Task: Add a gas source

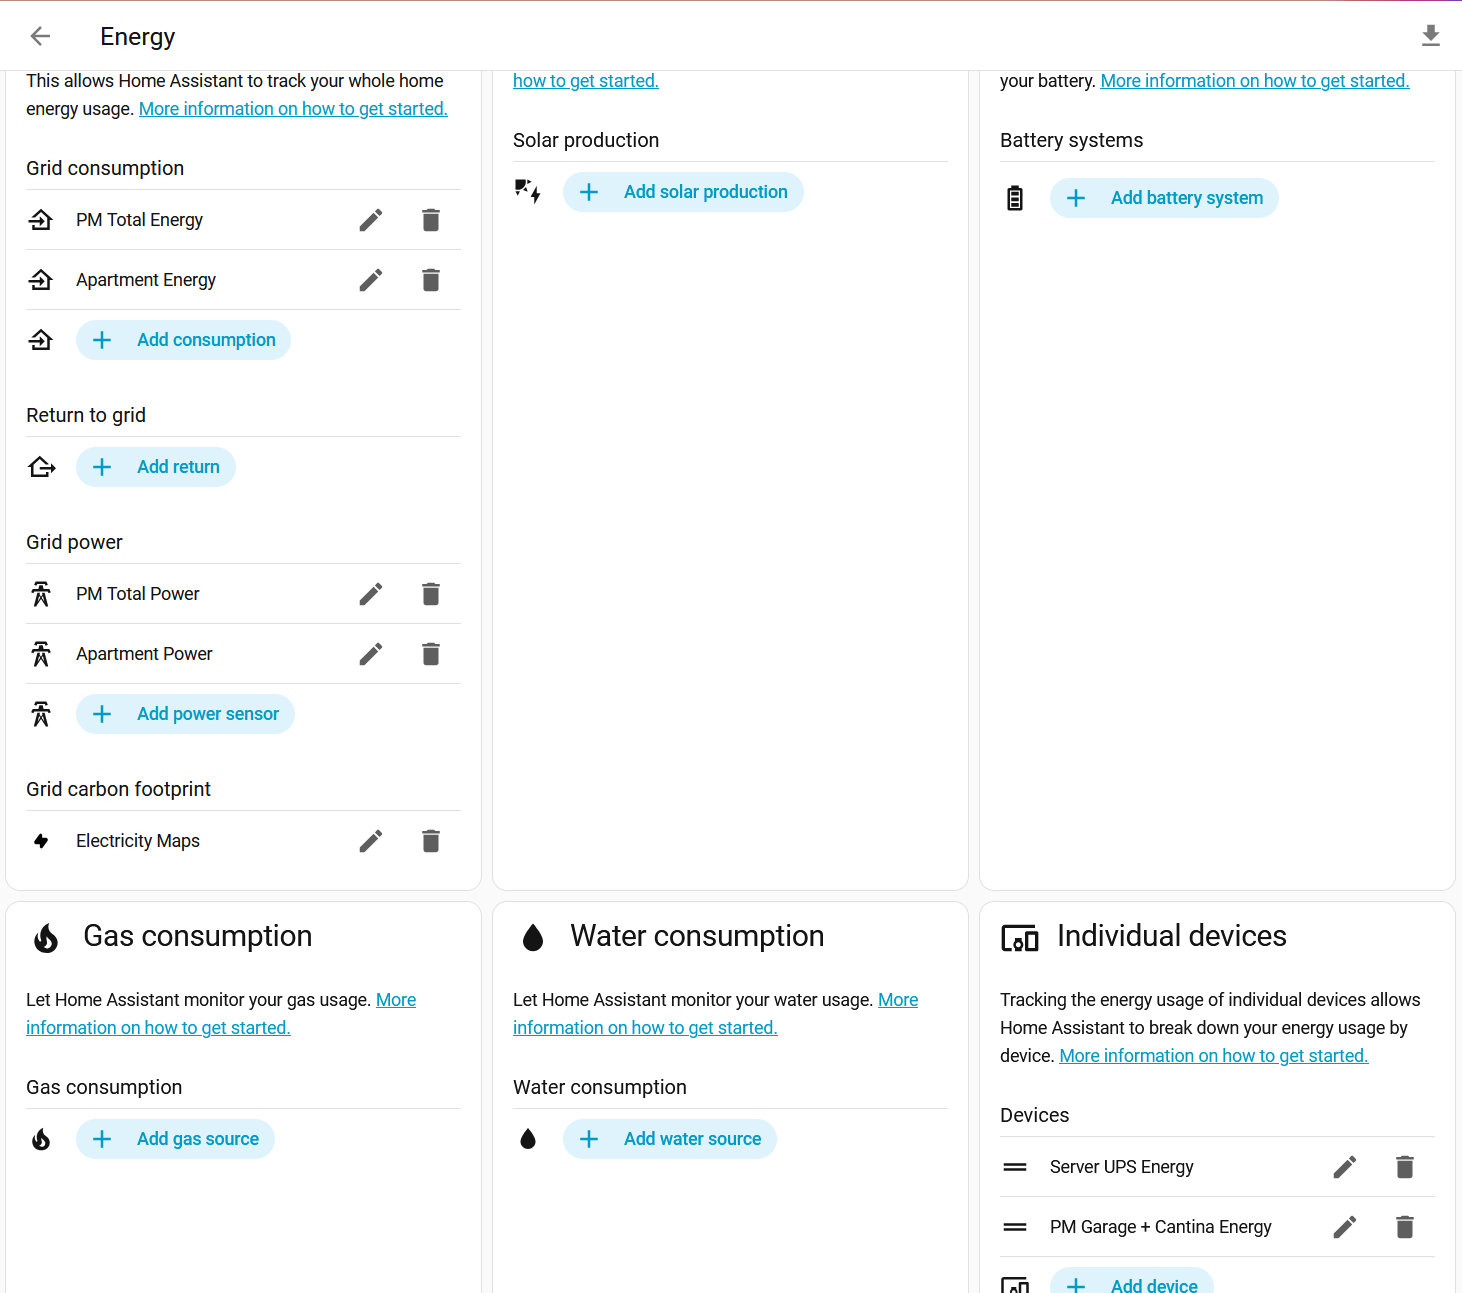Action: point(176,1139)
